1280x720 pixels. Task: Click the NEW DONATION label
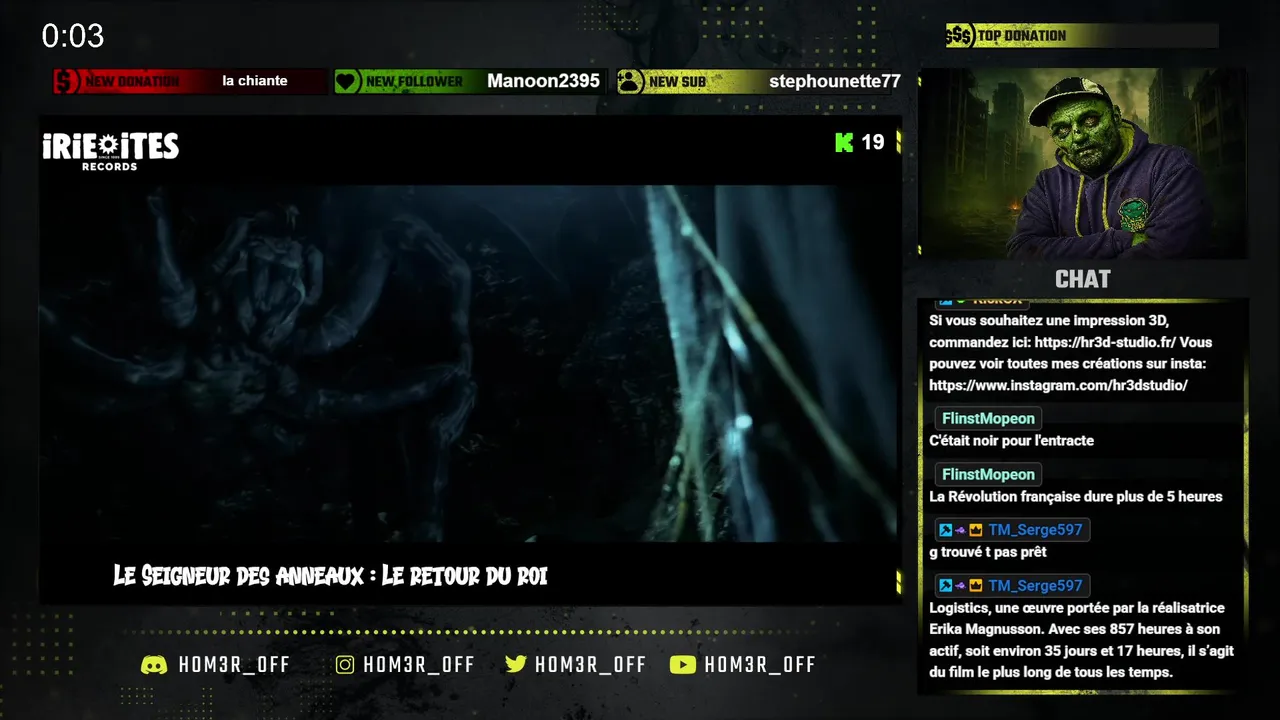point(132,81)
